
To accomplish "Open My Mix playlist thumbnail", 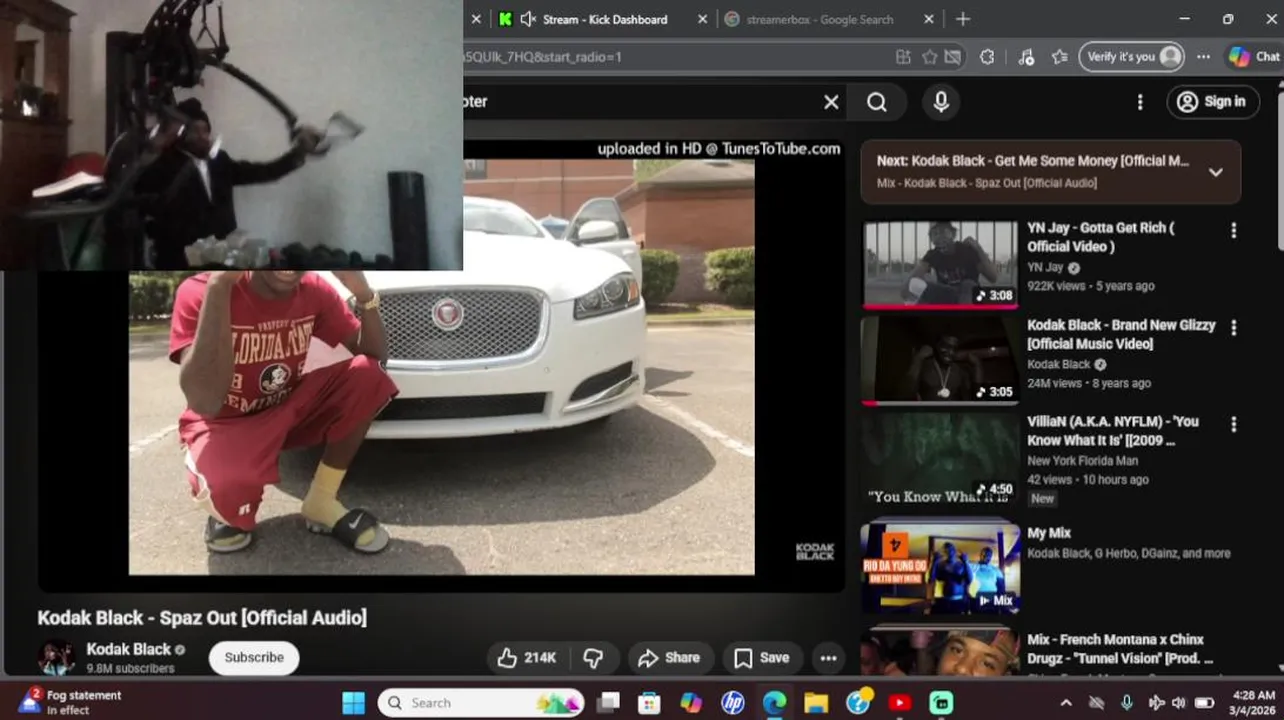I will pos(940,567).
